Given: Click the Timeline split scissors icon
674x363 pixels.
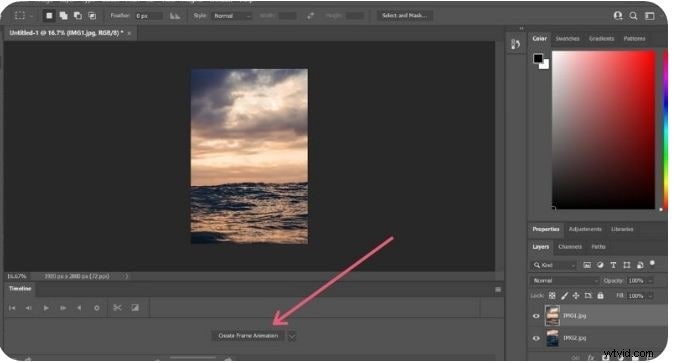Looking at the screenshot, I should (117, 308).
